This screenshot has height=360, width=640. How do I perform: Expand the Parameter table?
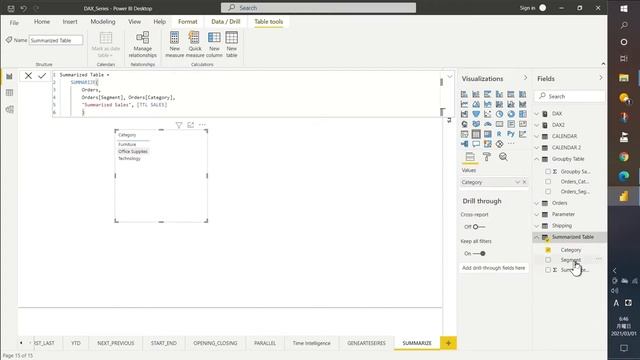537,214
